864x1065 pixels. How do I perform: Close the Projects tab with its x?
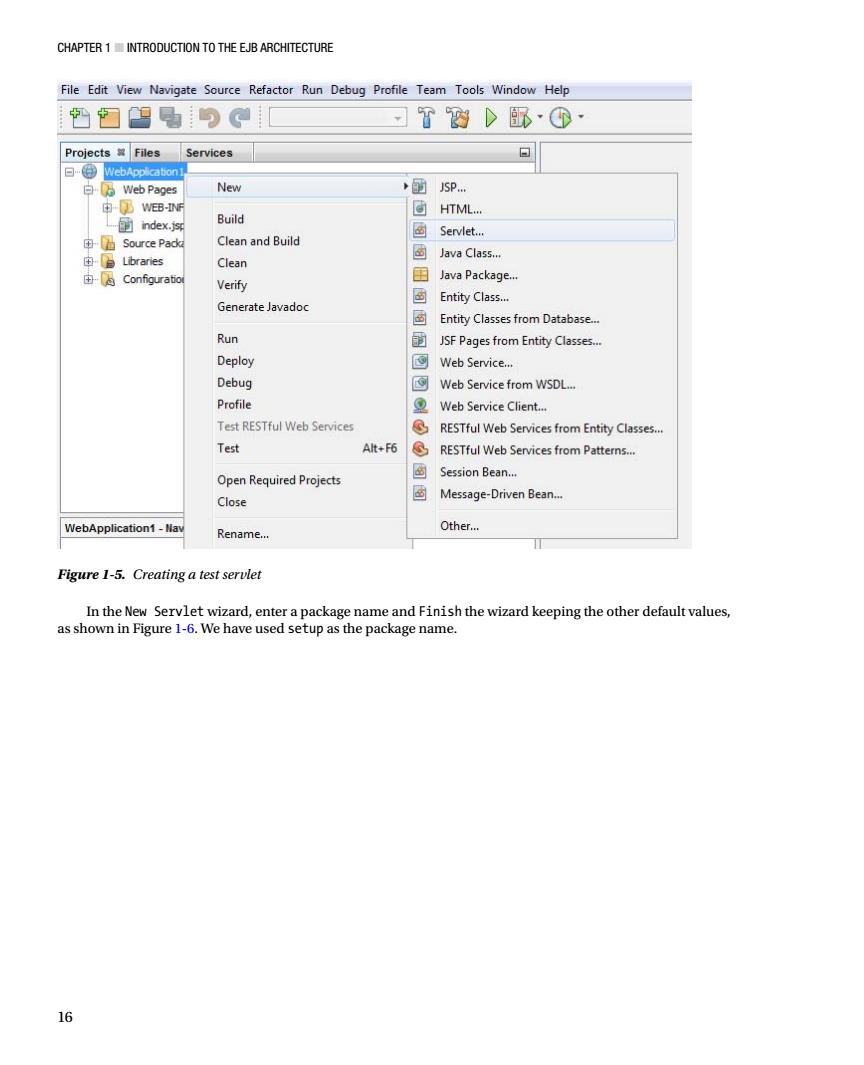coord(121,152)
